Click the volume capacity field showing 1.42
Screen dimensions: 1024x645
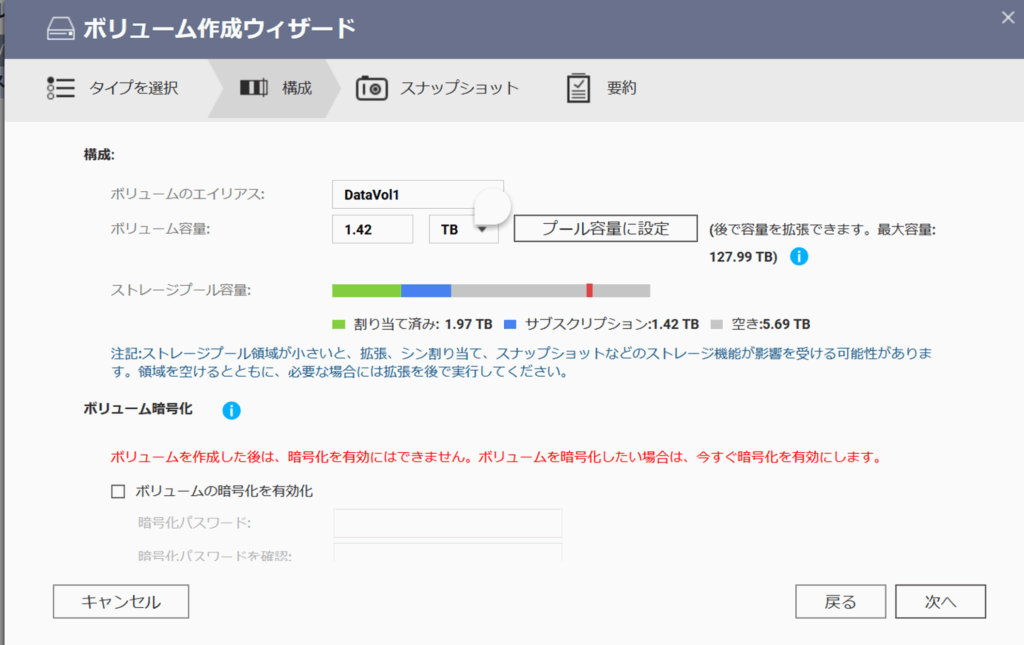point(372,229)
